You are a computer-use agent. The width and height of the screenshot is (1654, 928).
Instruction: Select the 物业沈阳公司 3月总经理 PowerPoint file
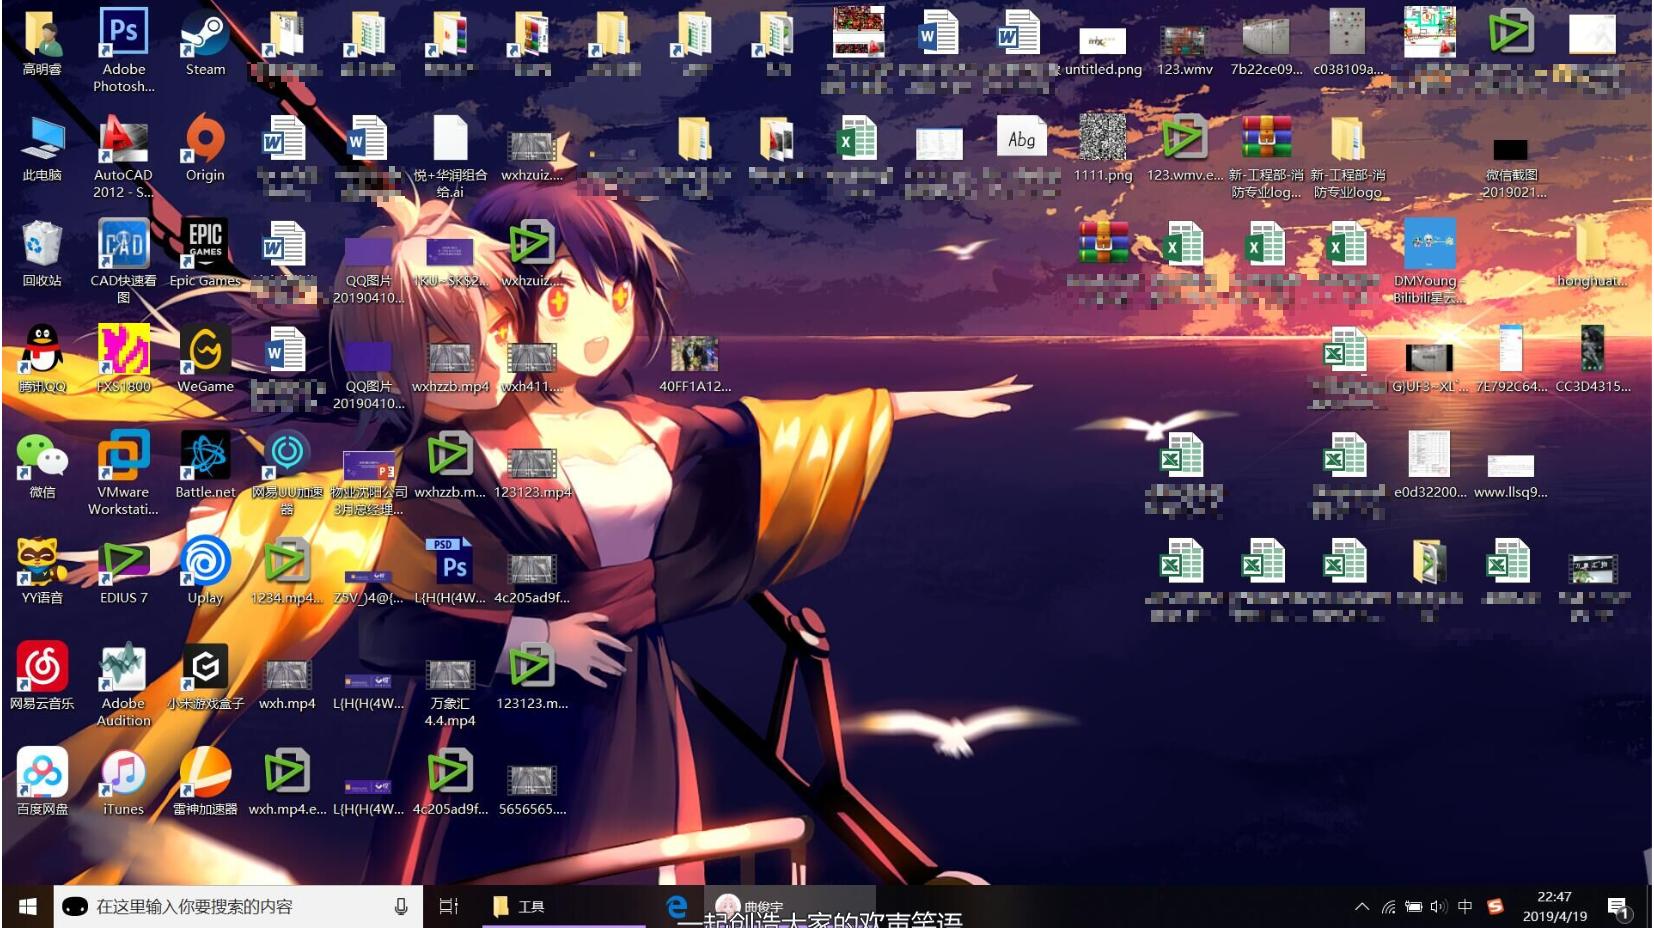[x=369, y=482]
